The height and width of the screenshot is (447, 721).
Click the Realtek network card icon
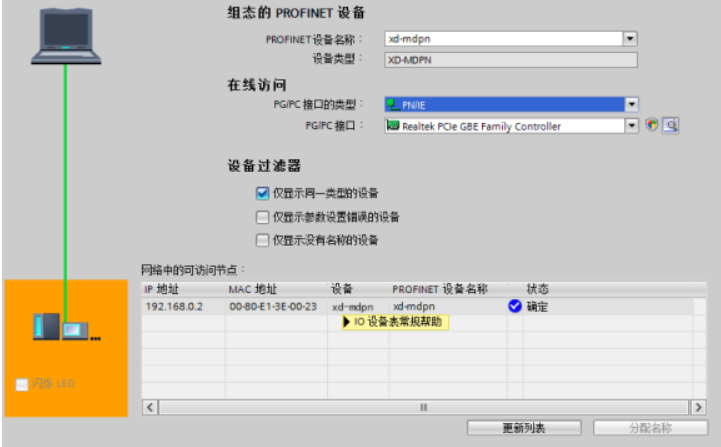point(393,126)
